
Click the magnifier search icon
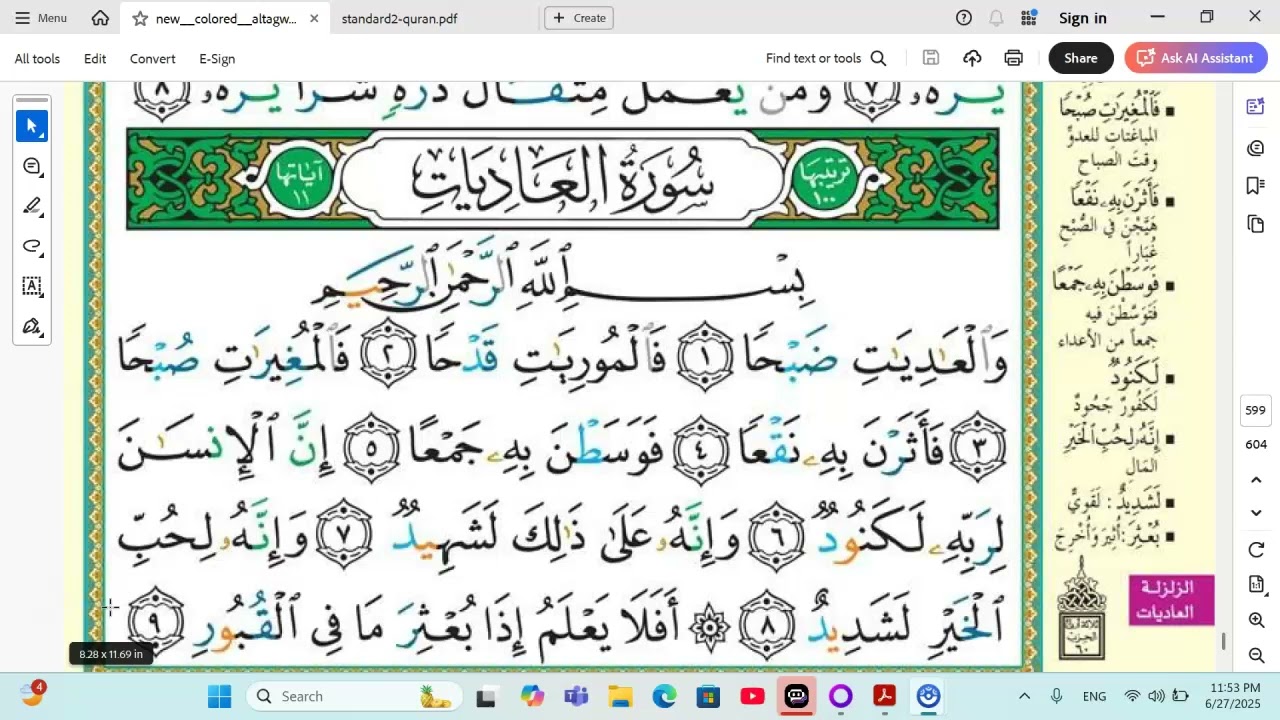tap(878, 58)
